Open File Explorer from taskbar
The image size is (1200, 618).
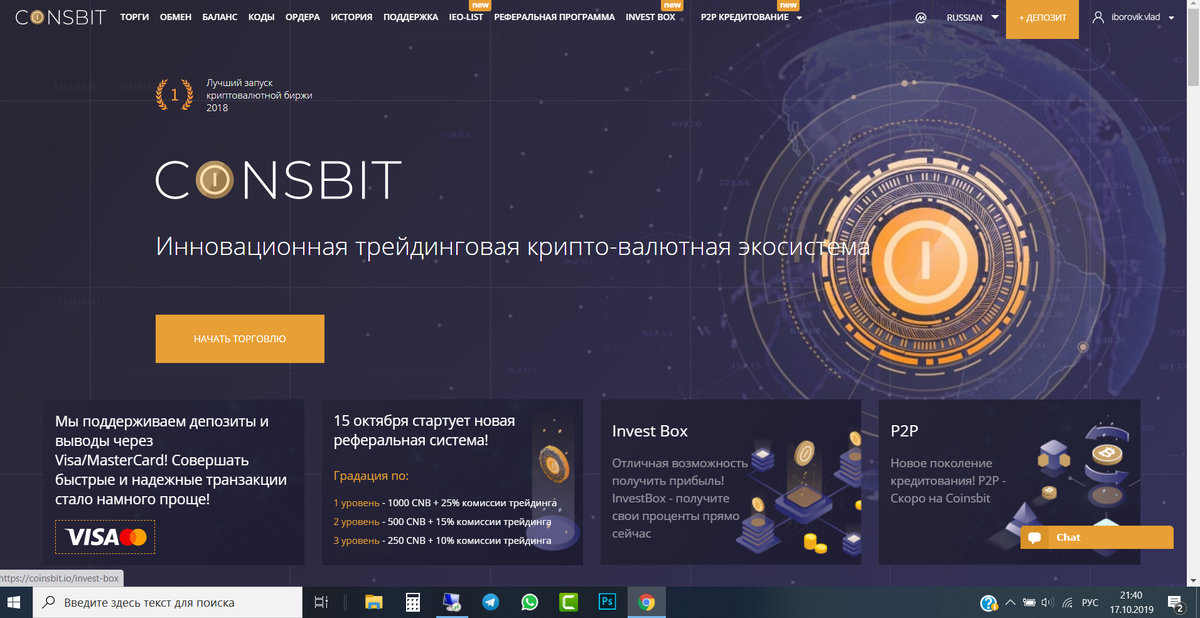[374, 602]
